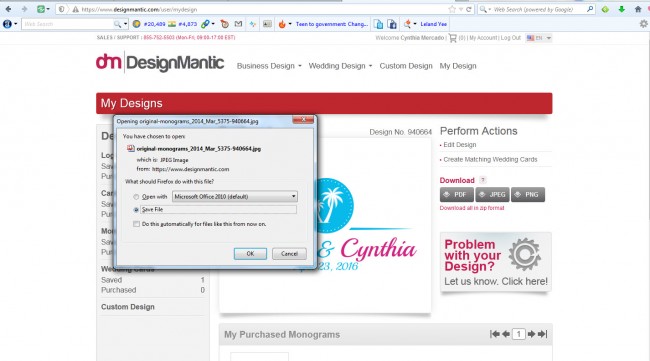Viewport: 650px width, 361px height.
Task: Click Create Matching Wedding Cards link
Action: (490, 160)
